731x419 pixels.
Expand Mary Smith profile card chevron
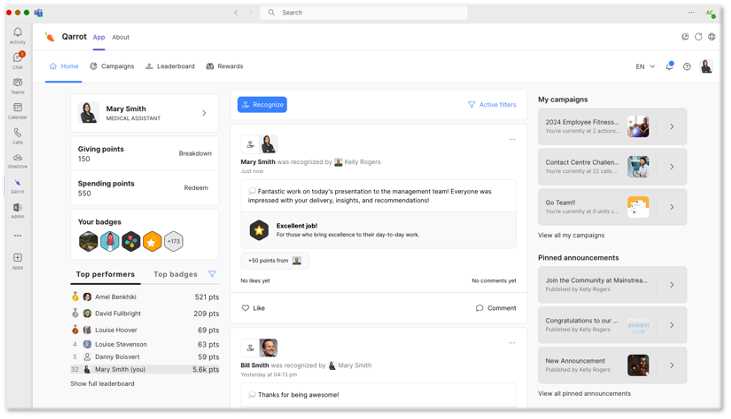204,113
